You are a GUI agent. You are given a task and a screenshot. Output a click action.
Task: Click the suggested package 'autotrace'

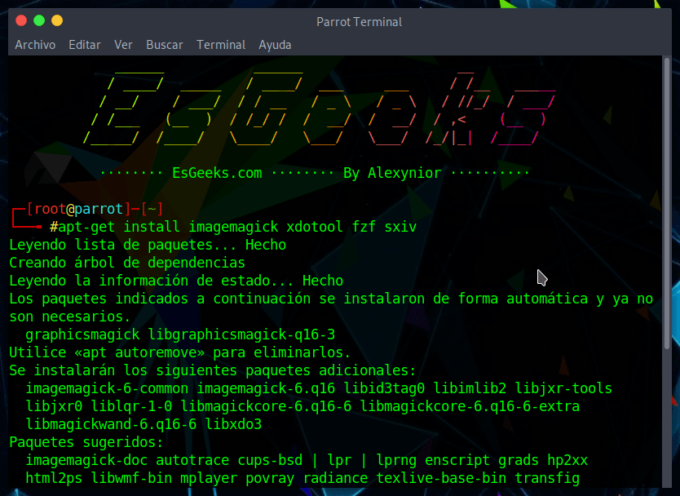click(x=193, y=460)
